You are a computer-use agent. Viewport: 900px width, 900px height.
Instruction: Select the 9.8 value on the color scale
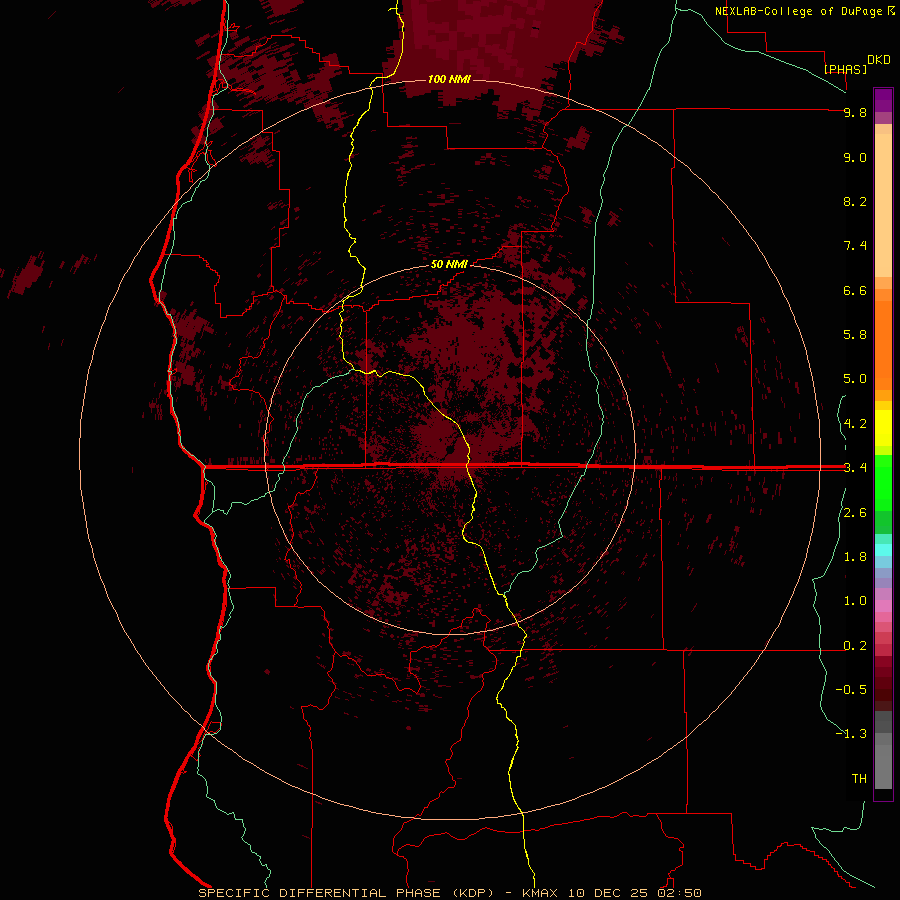point(855,112)
